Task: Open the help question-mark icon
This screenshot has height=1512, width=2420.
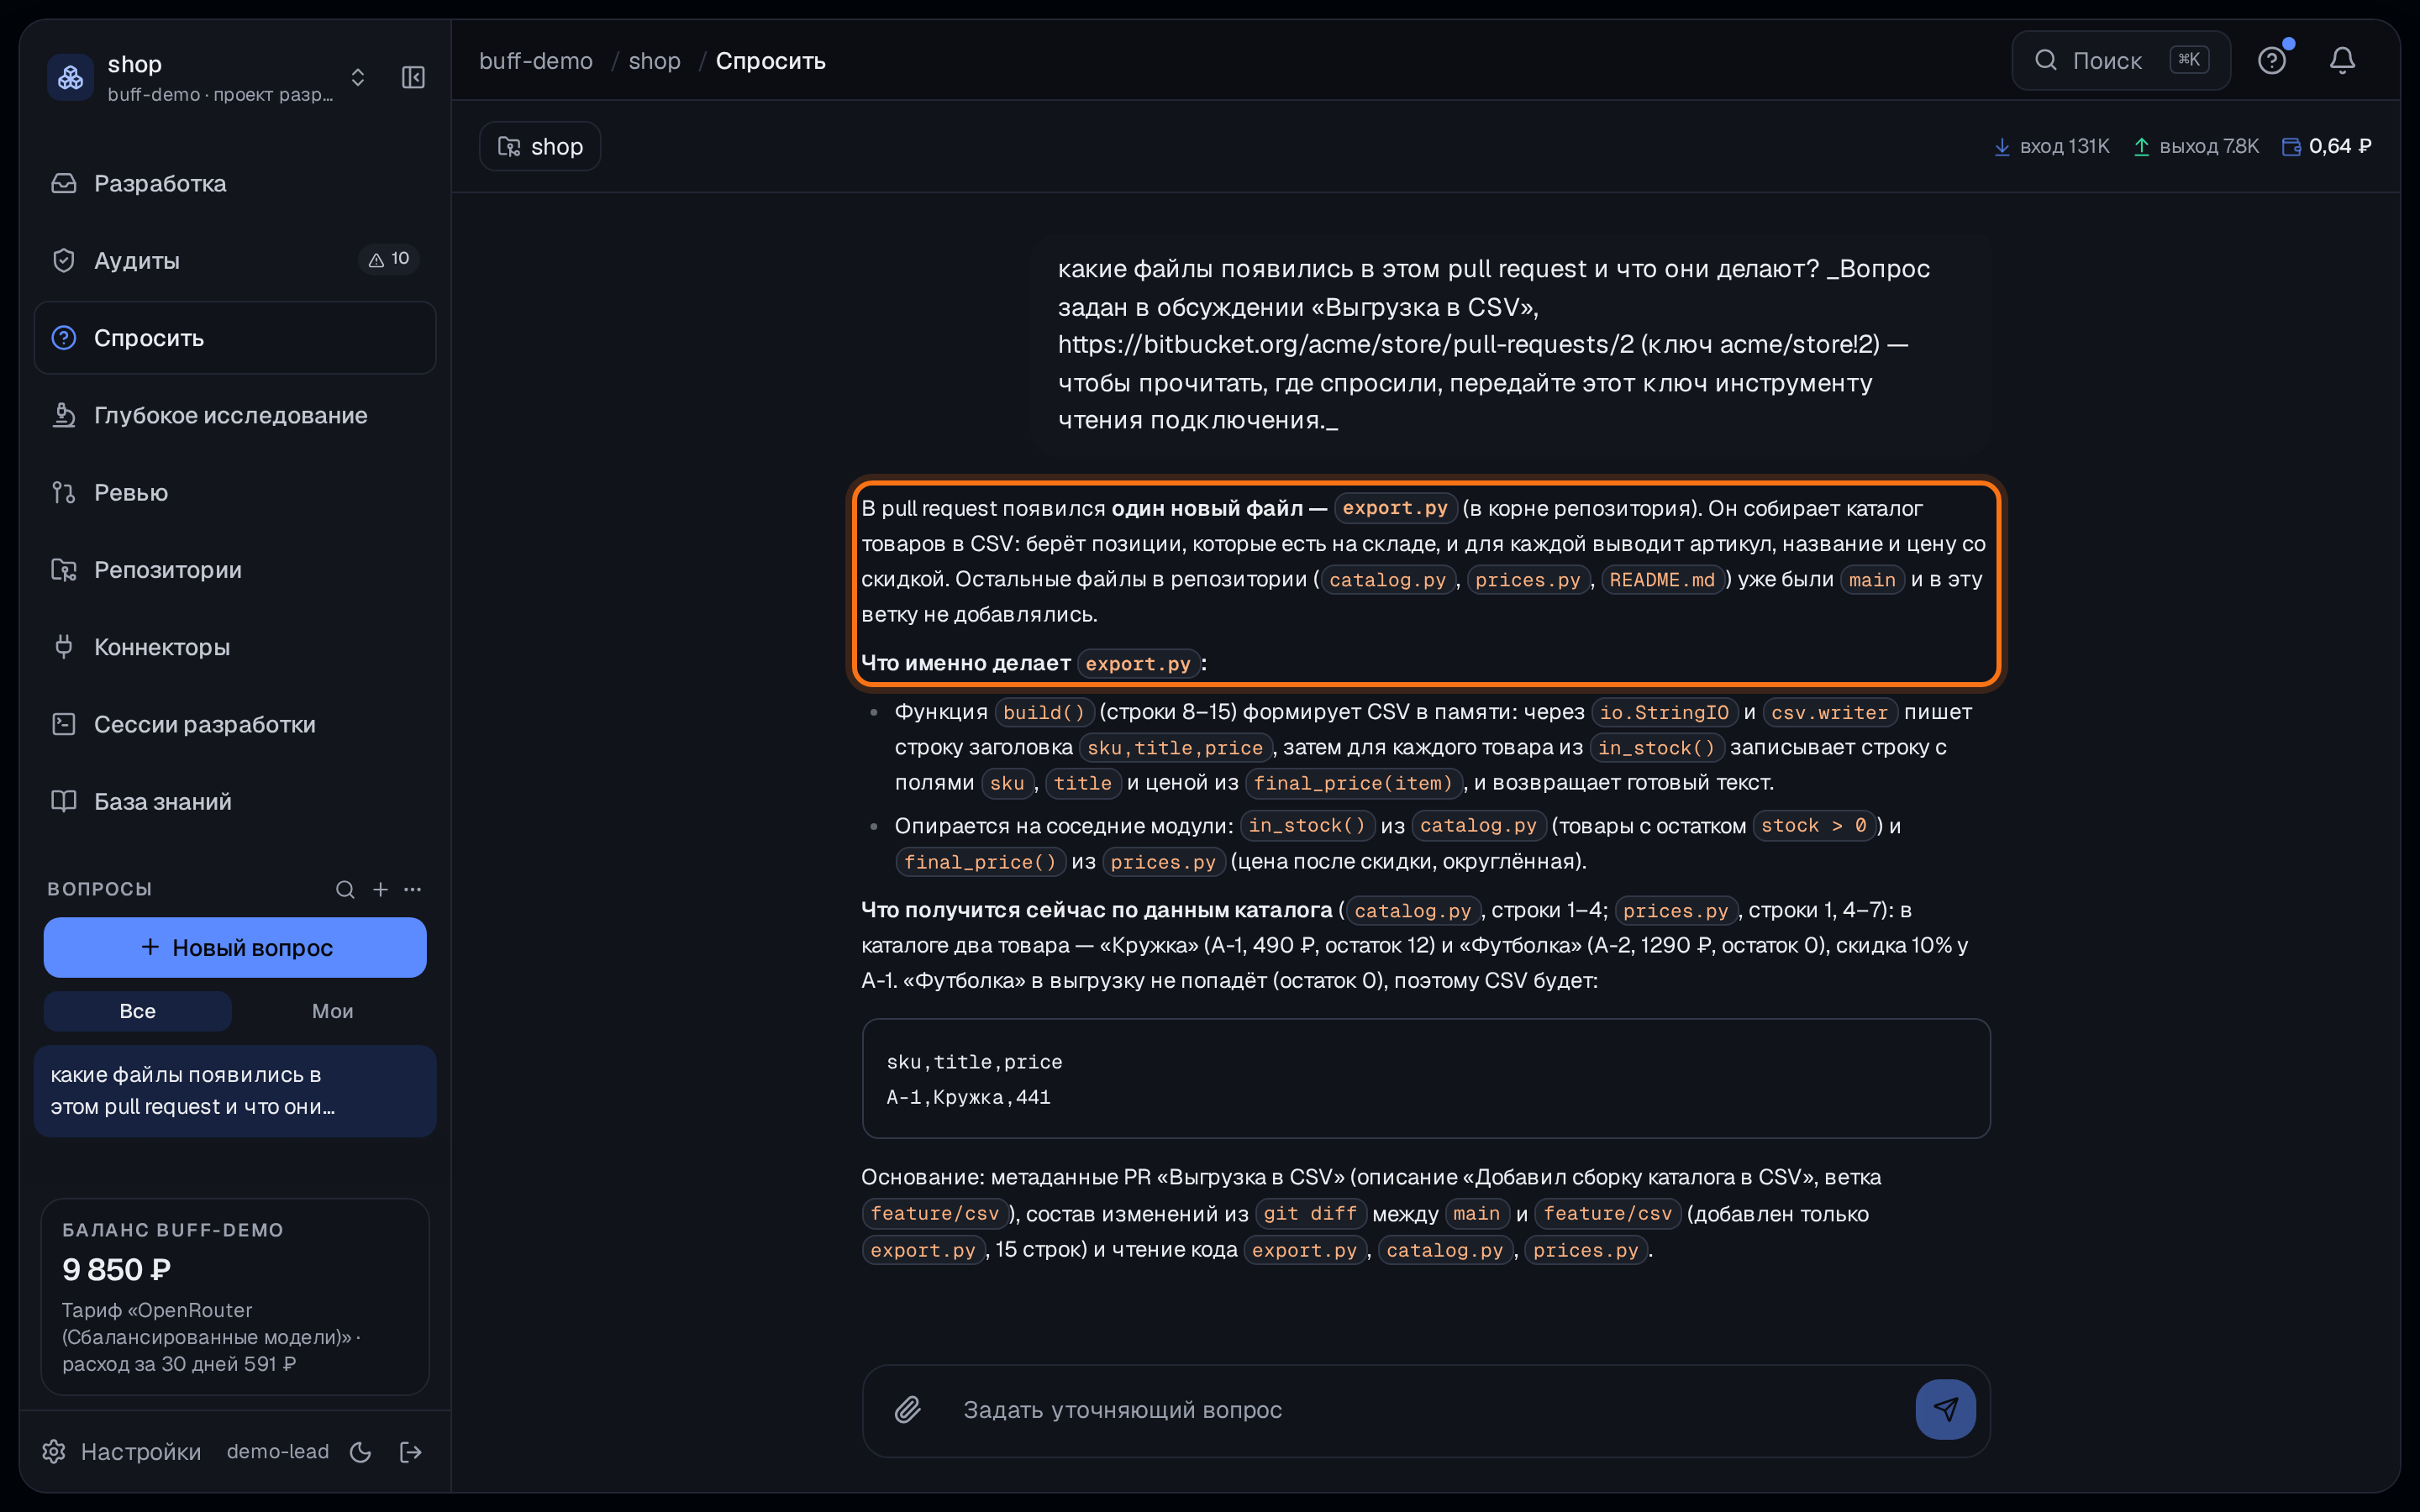Action: [x=2272, y=61]
